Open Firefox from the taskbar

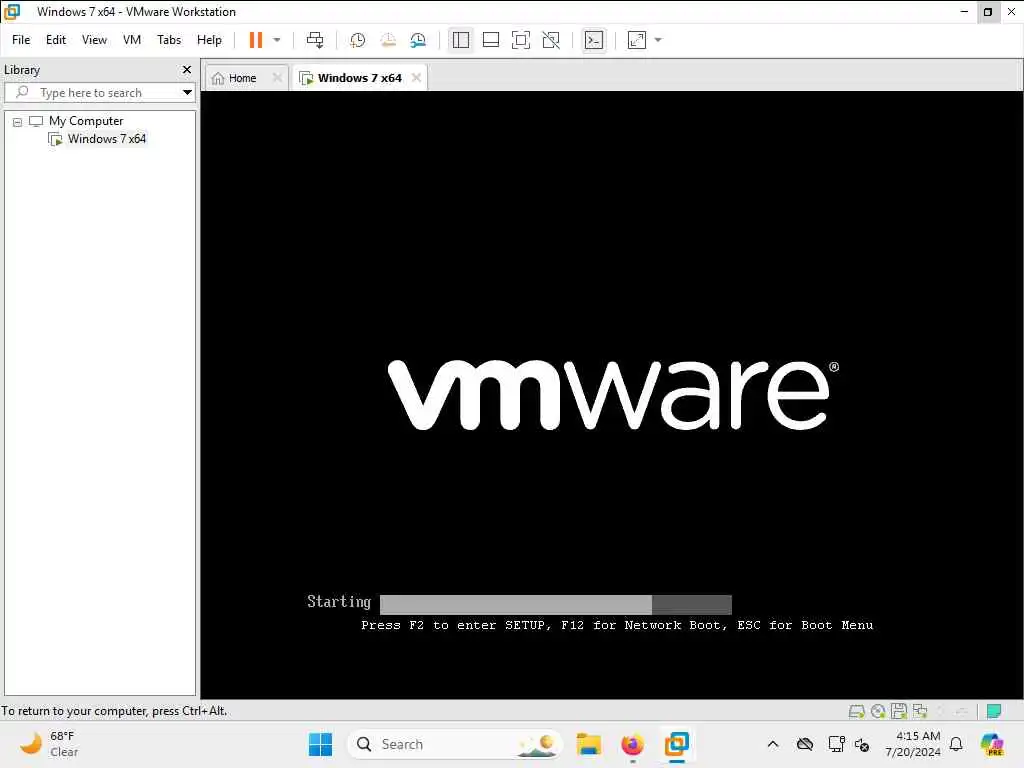(x=632, y=744)
